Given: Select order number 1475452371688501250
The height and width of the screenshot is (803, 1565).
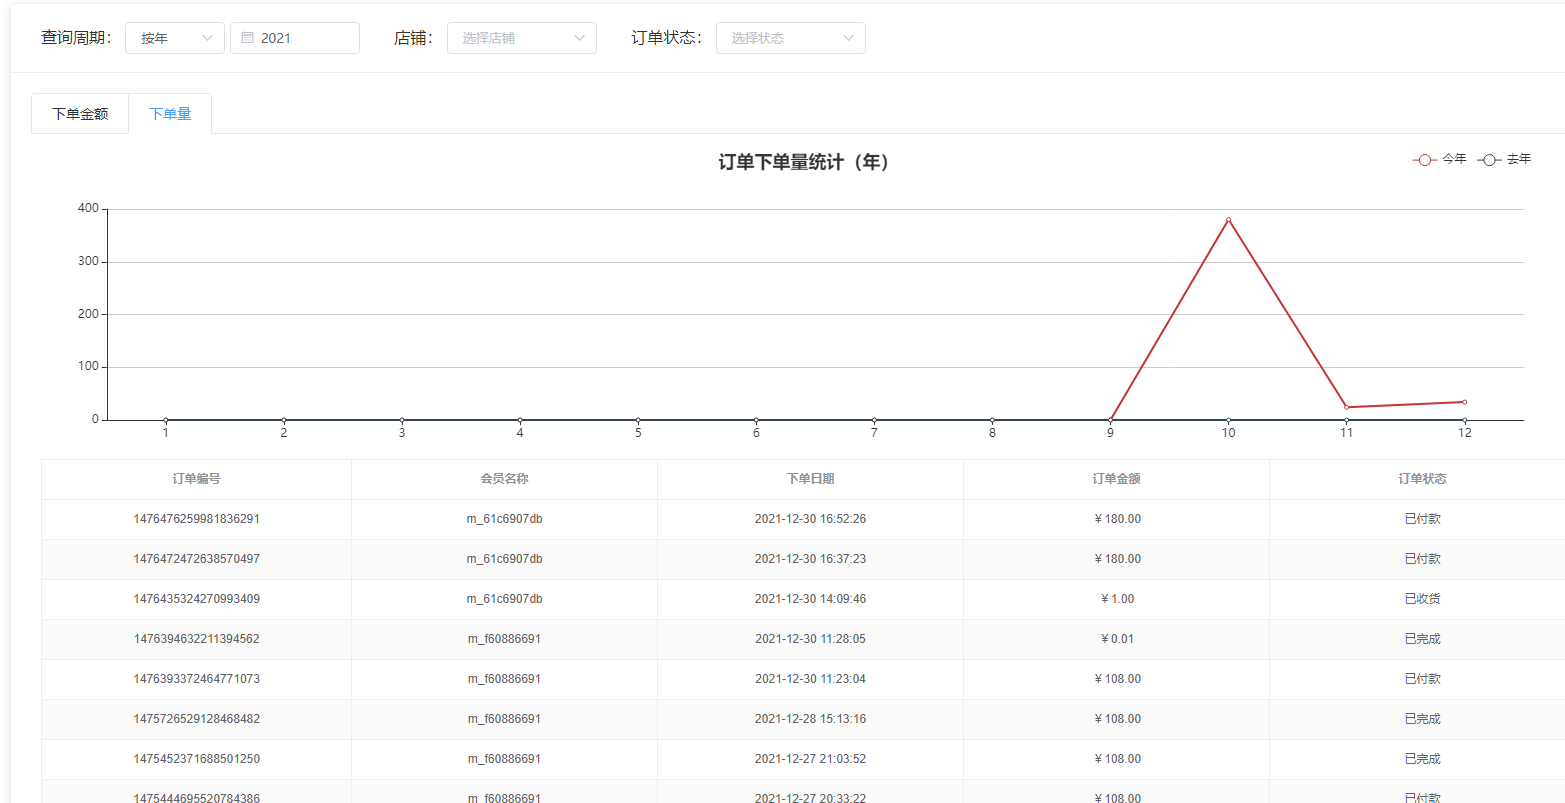Looking at the screenshot, I should (x=196, y=759).
